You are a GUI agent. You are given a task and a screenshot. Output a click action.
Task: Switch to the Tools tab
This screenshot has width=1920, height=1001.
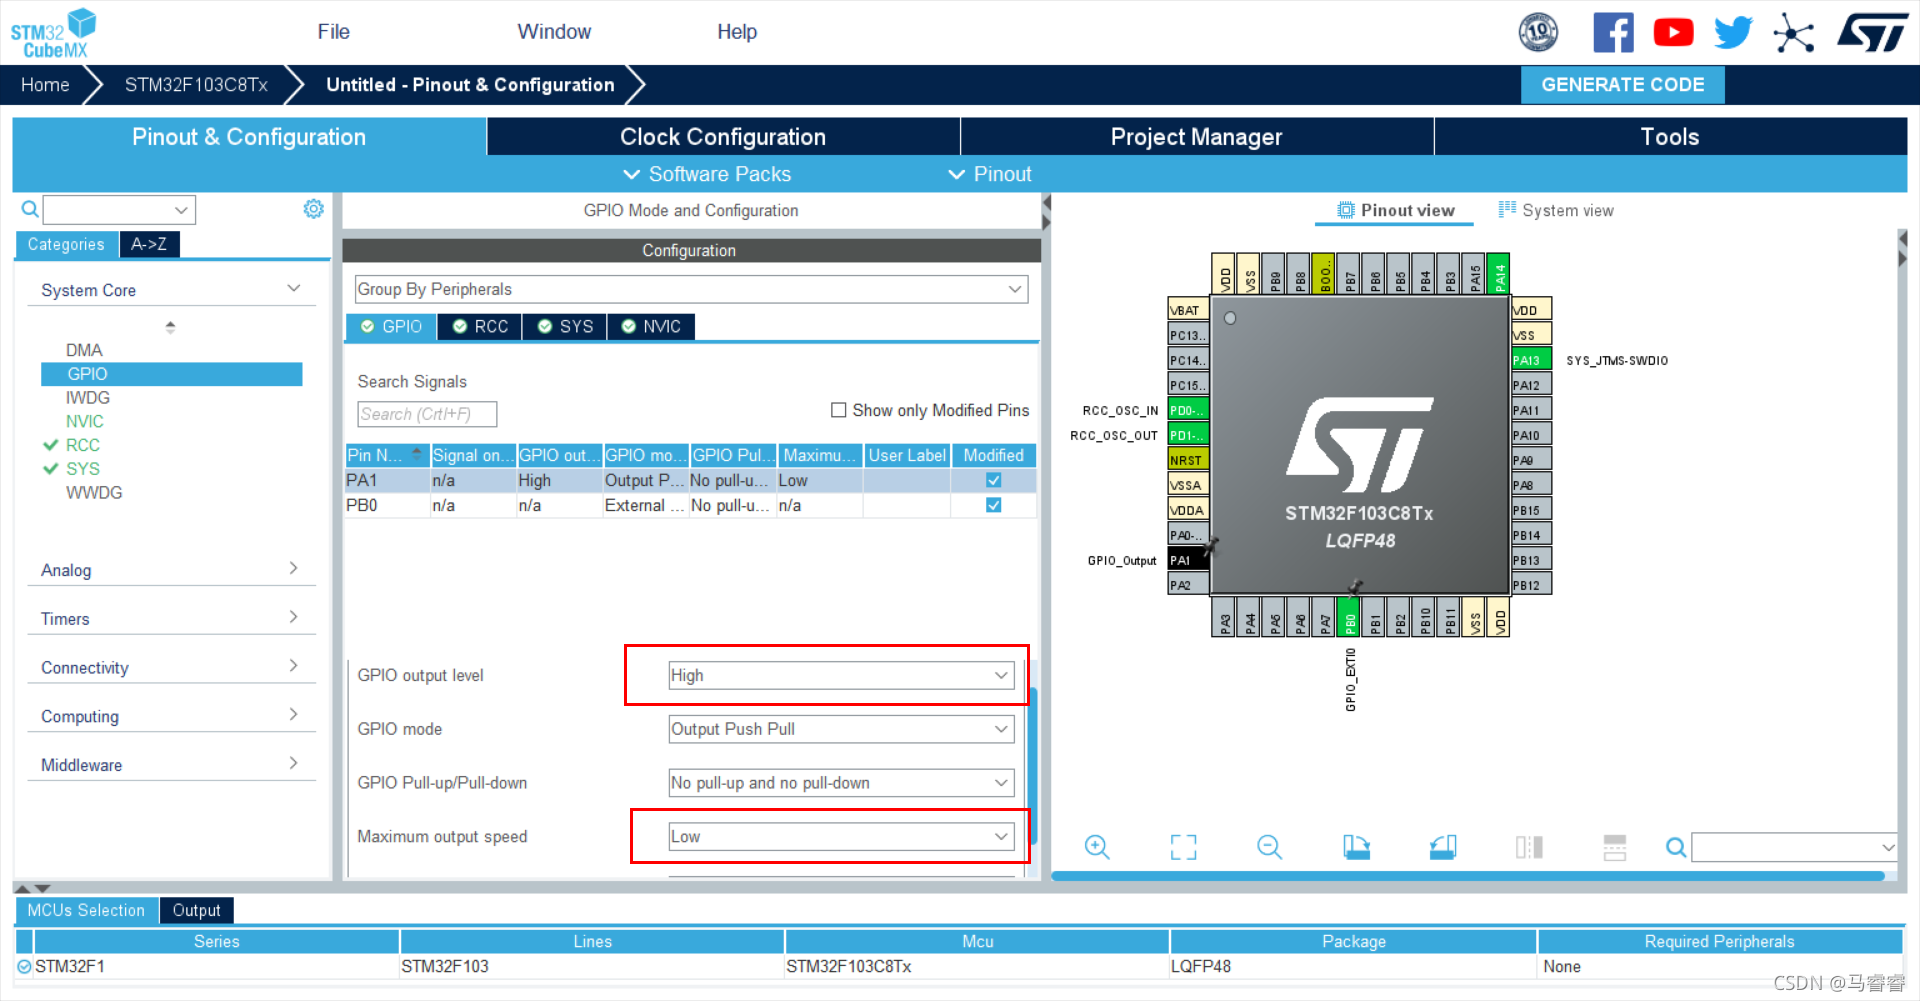[x=1670, y=137]
